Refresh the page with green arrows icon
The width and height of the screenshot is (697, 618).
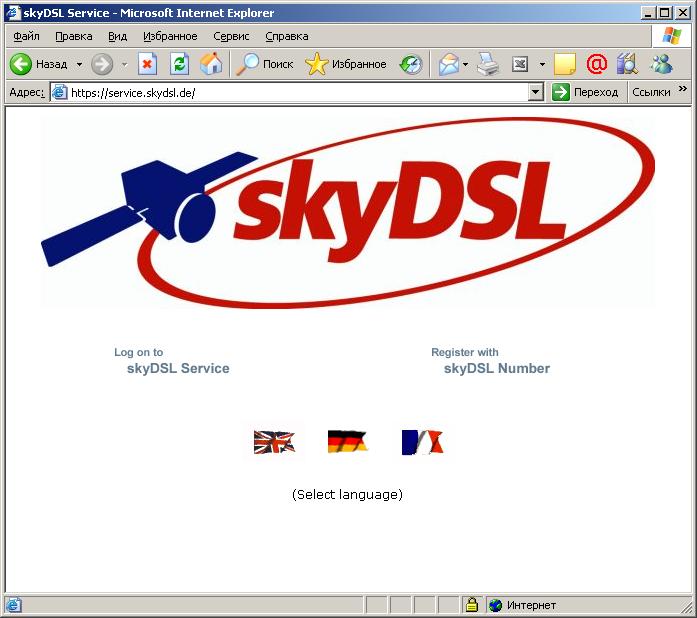tap(180, 64)
